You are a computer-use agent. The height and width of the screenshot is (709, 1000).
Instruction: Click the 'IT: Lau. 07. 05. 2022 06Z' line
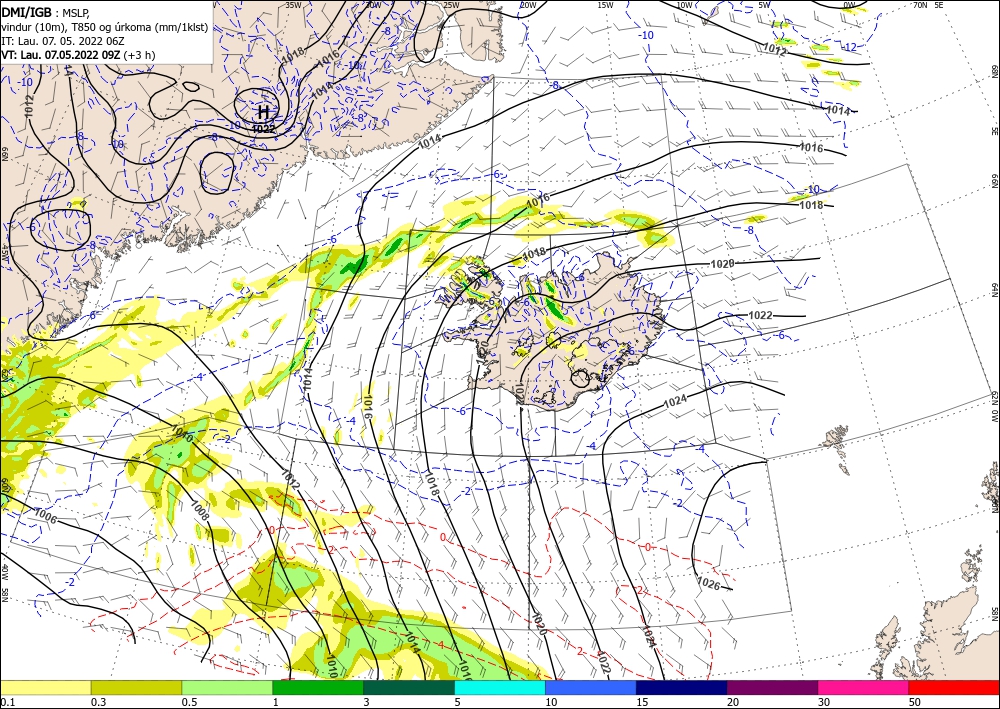tap(62, 41)
